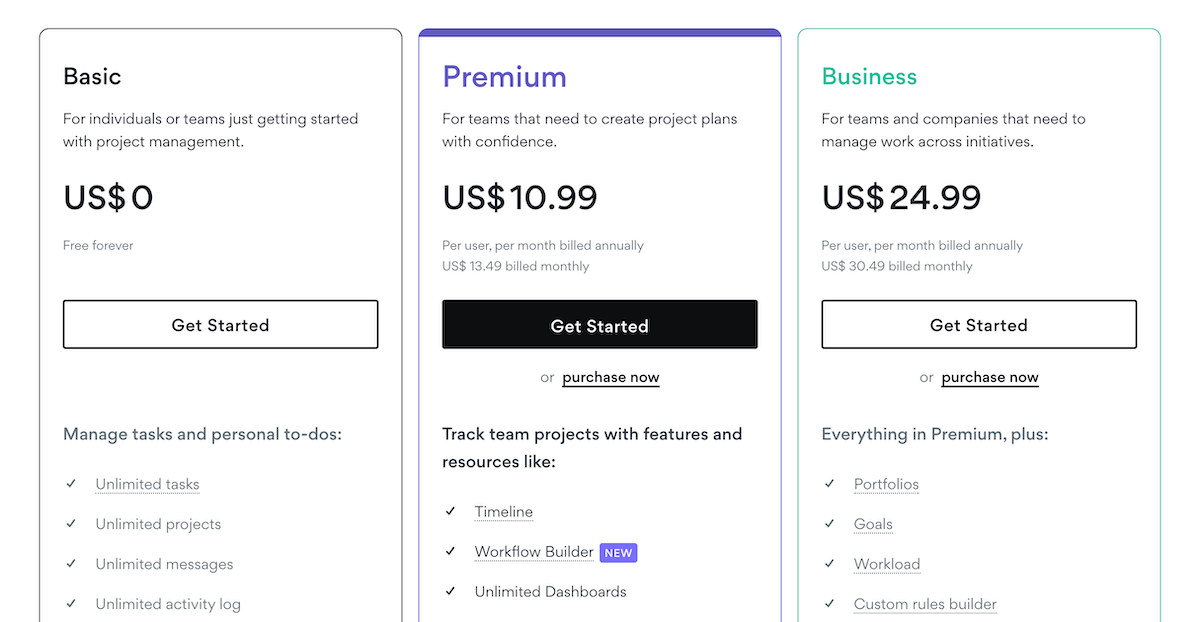
Task: Click the checkmark beside Portfolios
Action: coord(830,484)
